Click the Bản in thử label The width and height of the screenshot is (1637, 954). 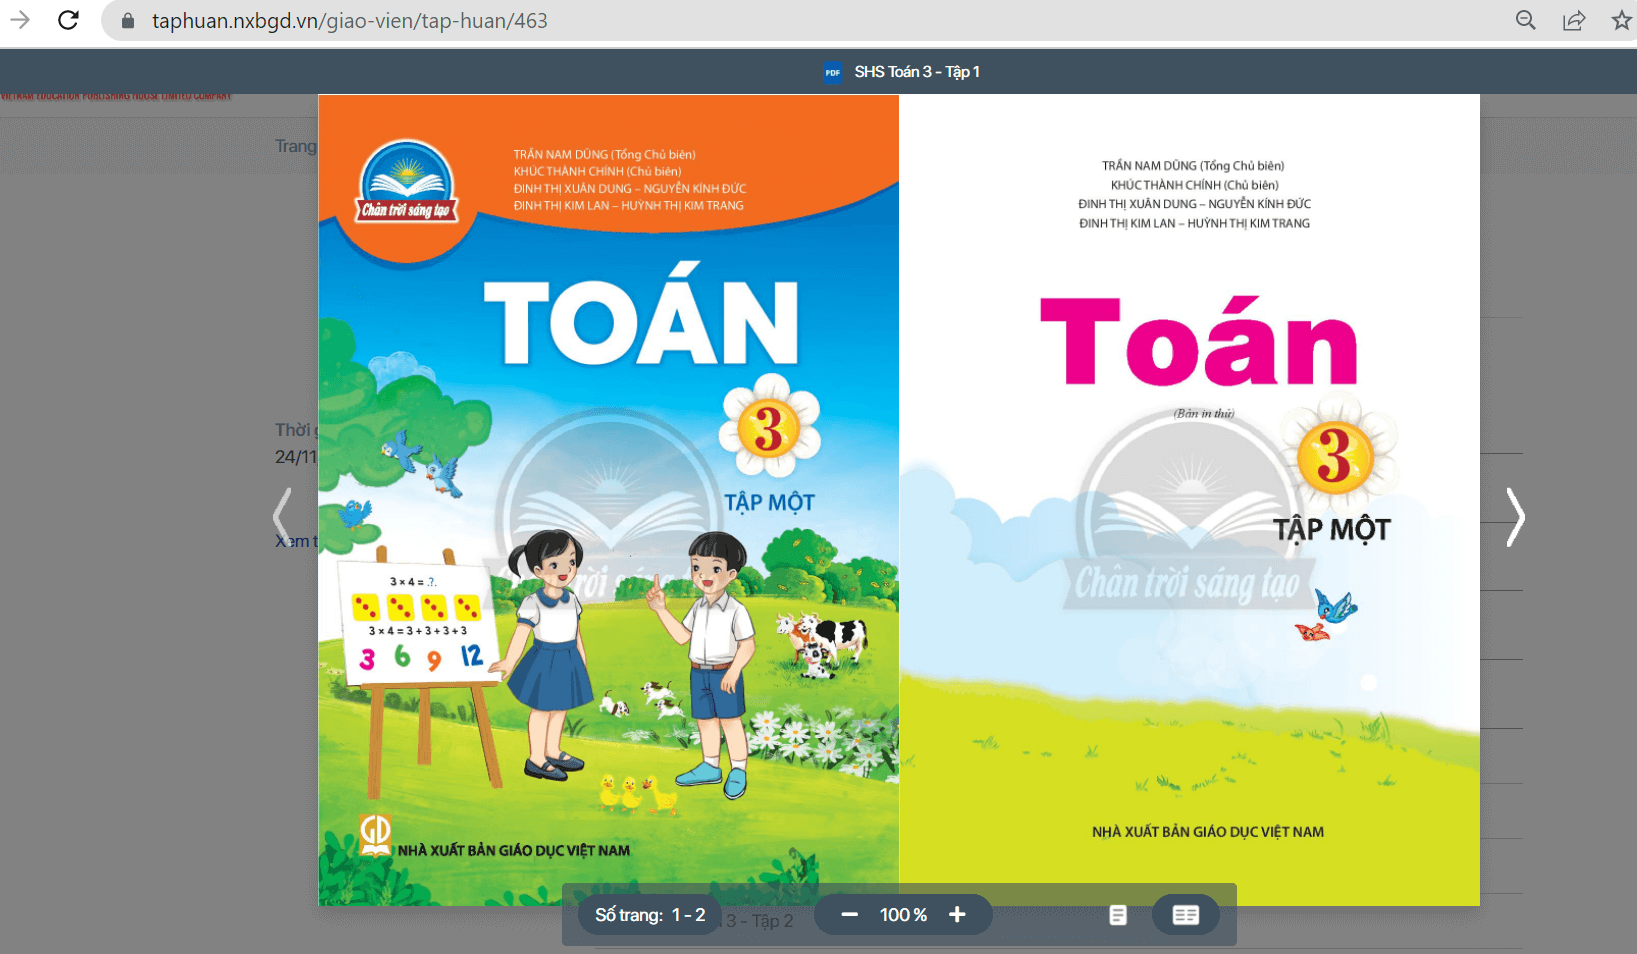[x=1204, y=413]
